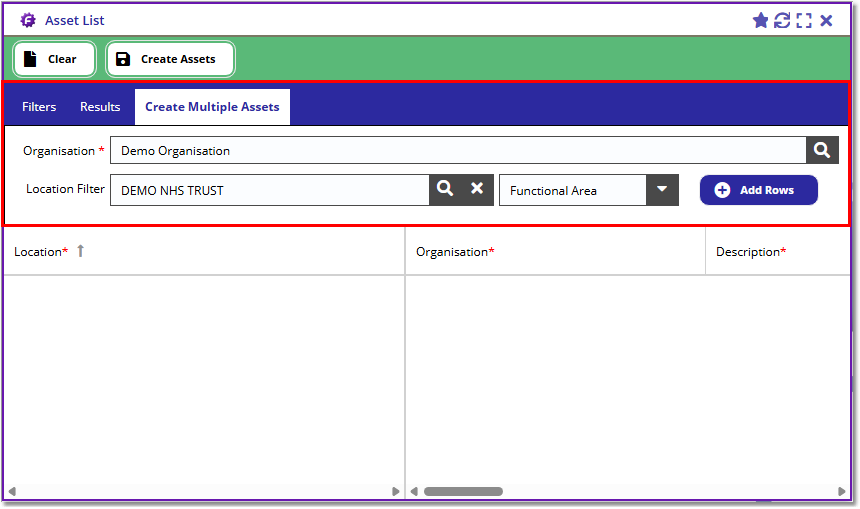
Task: Click the Functional Area combo box
Action: [573, 190]
